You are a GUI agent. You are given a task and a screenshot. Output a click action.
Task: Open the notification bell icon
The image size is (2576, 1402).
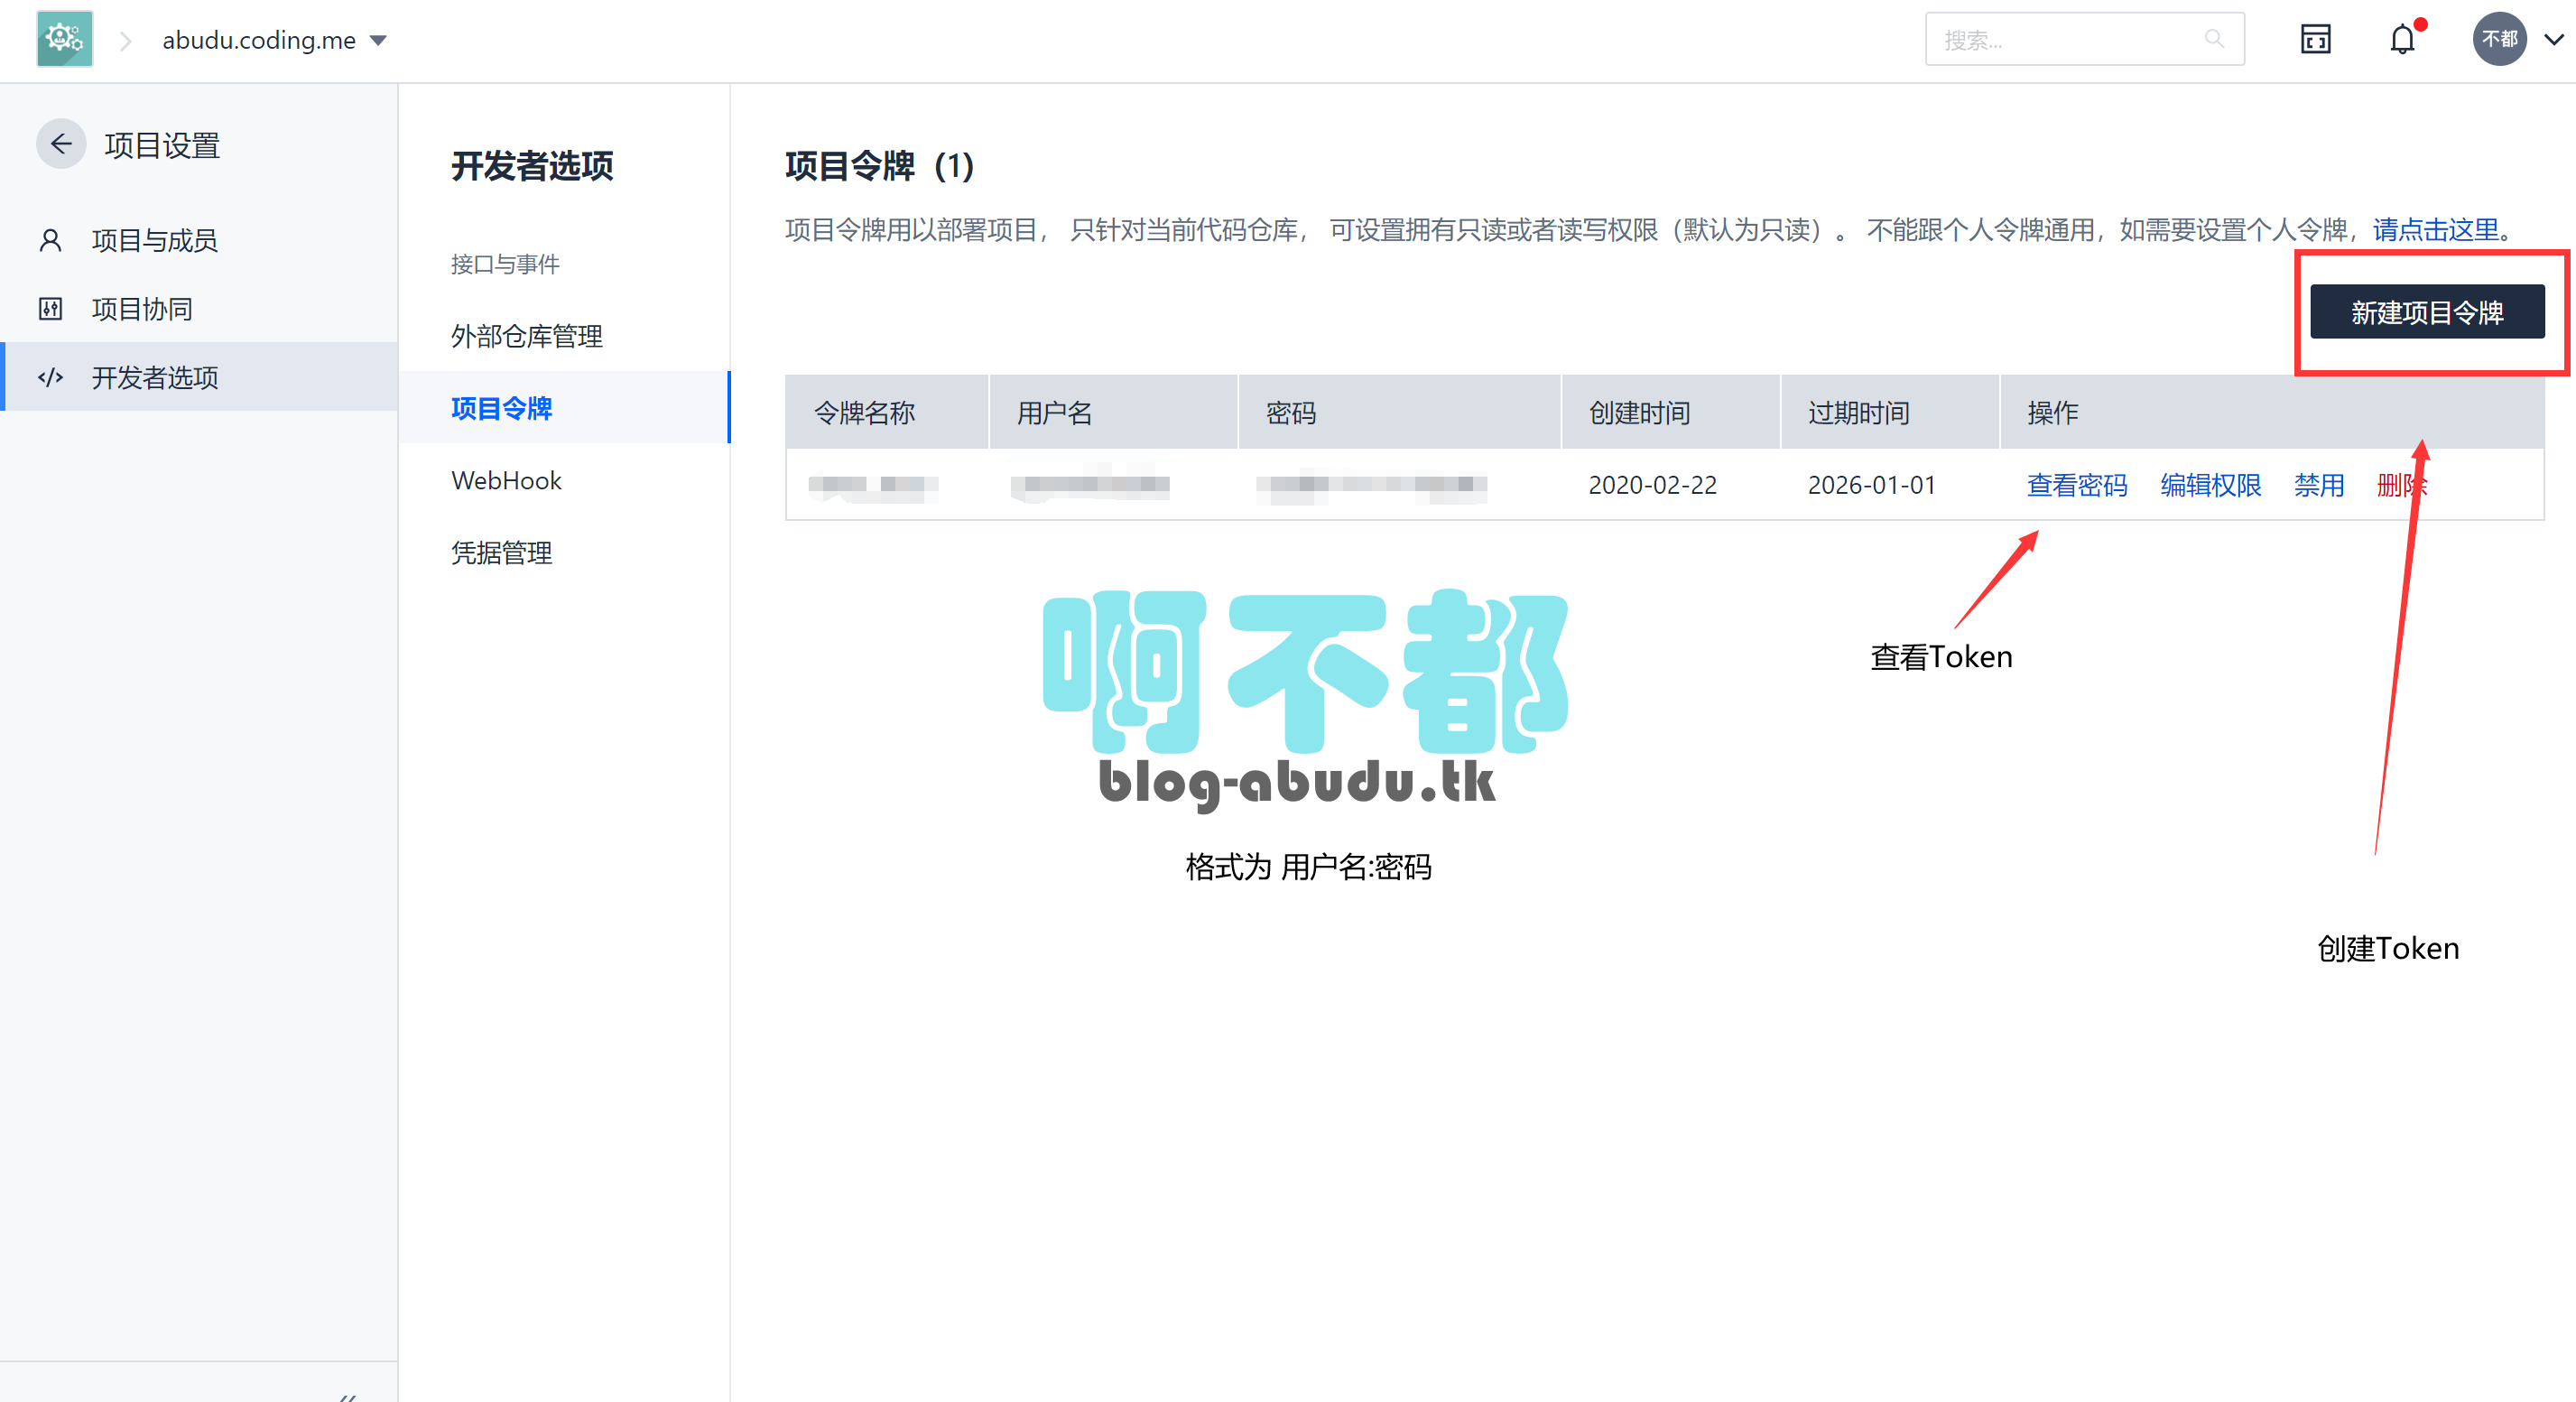2401,40
